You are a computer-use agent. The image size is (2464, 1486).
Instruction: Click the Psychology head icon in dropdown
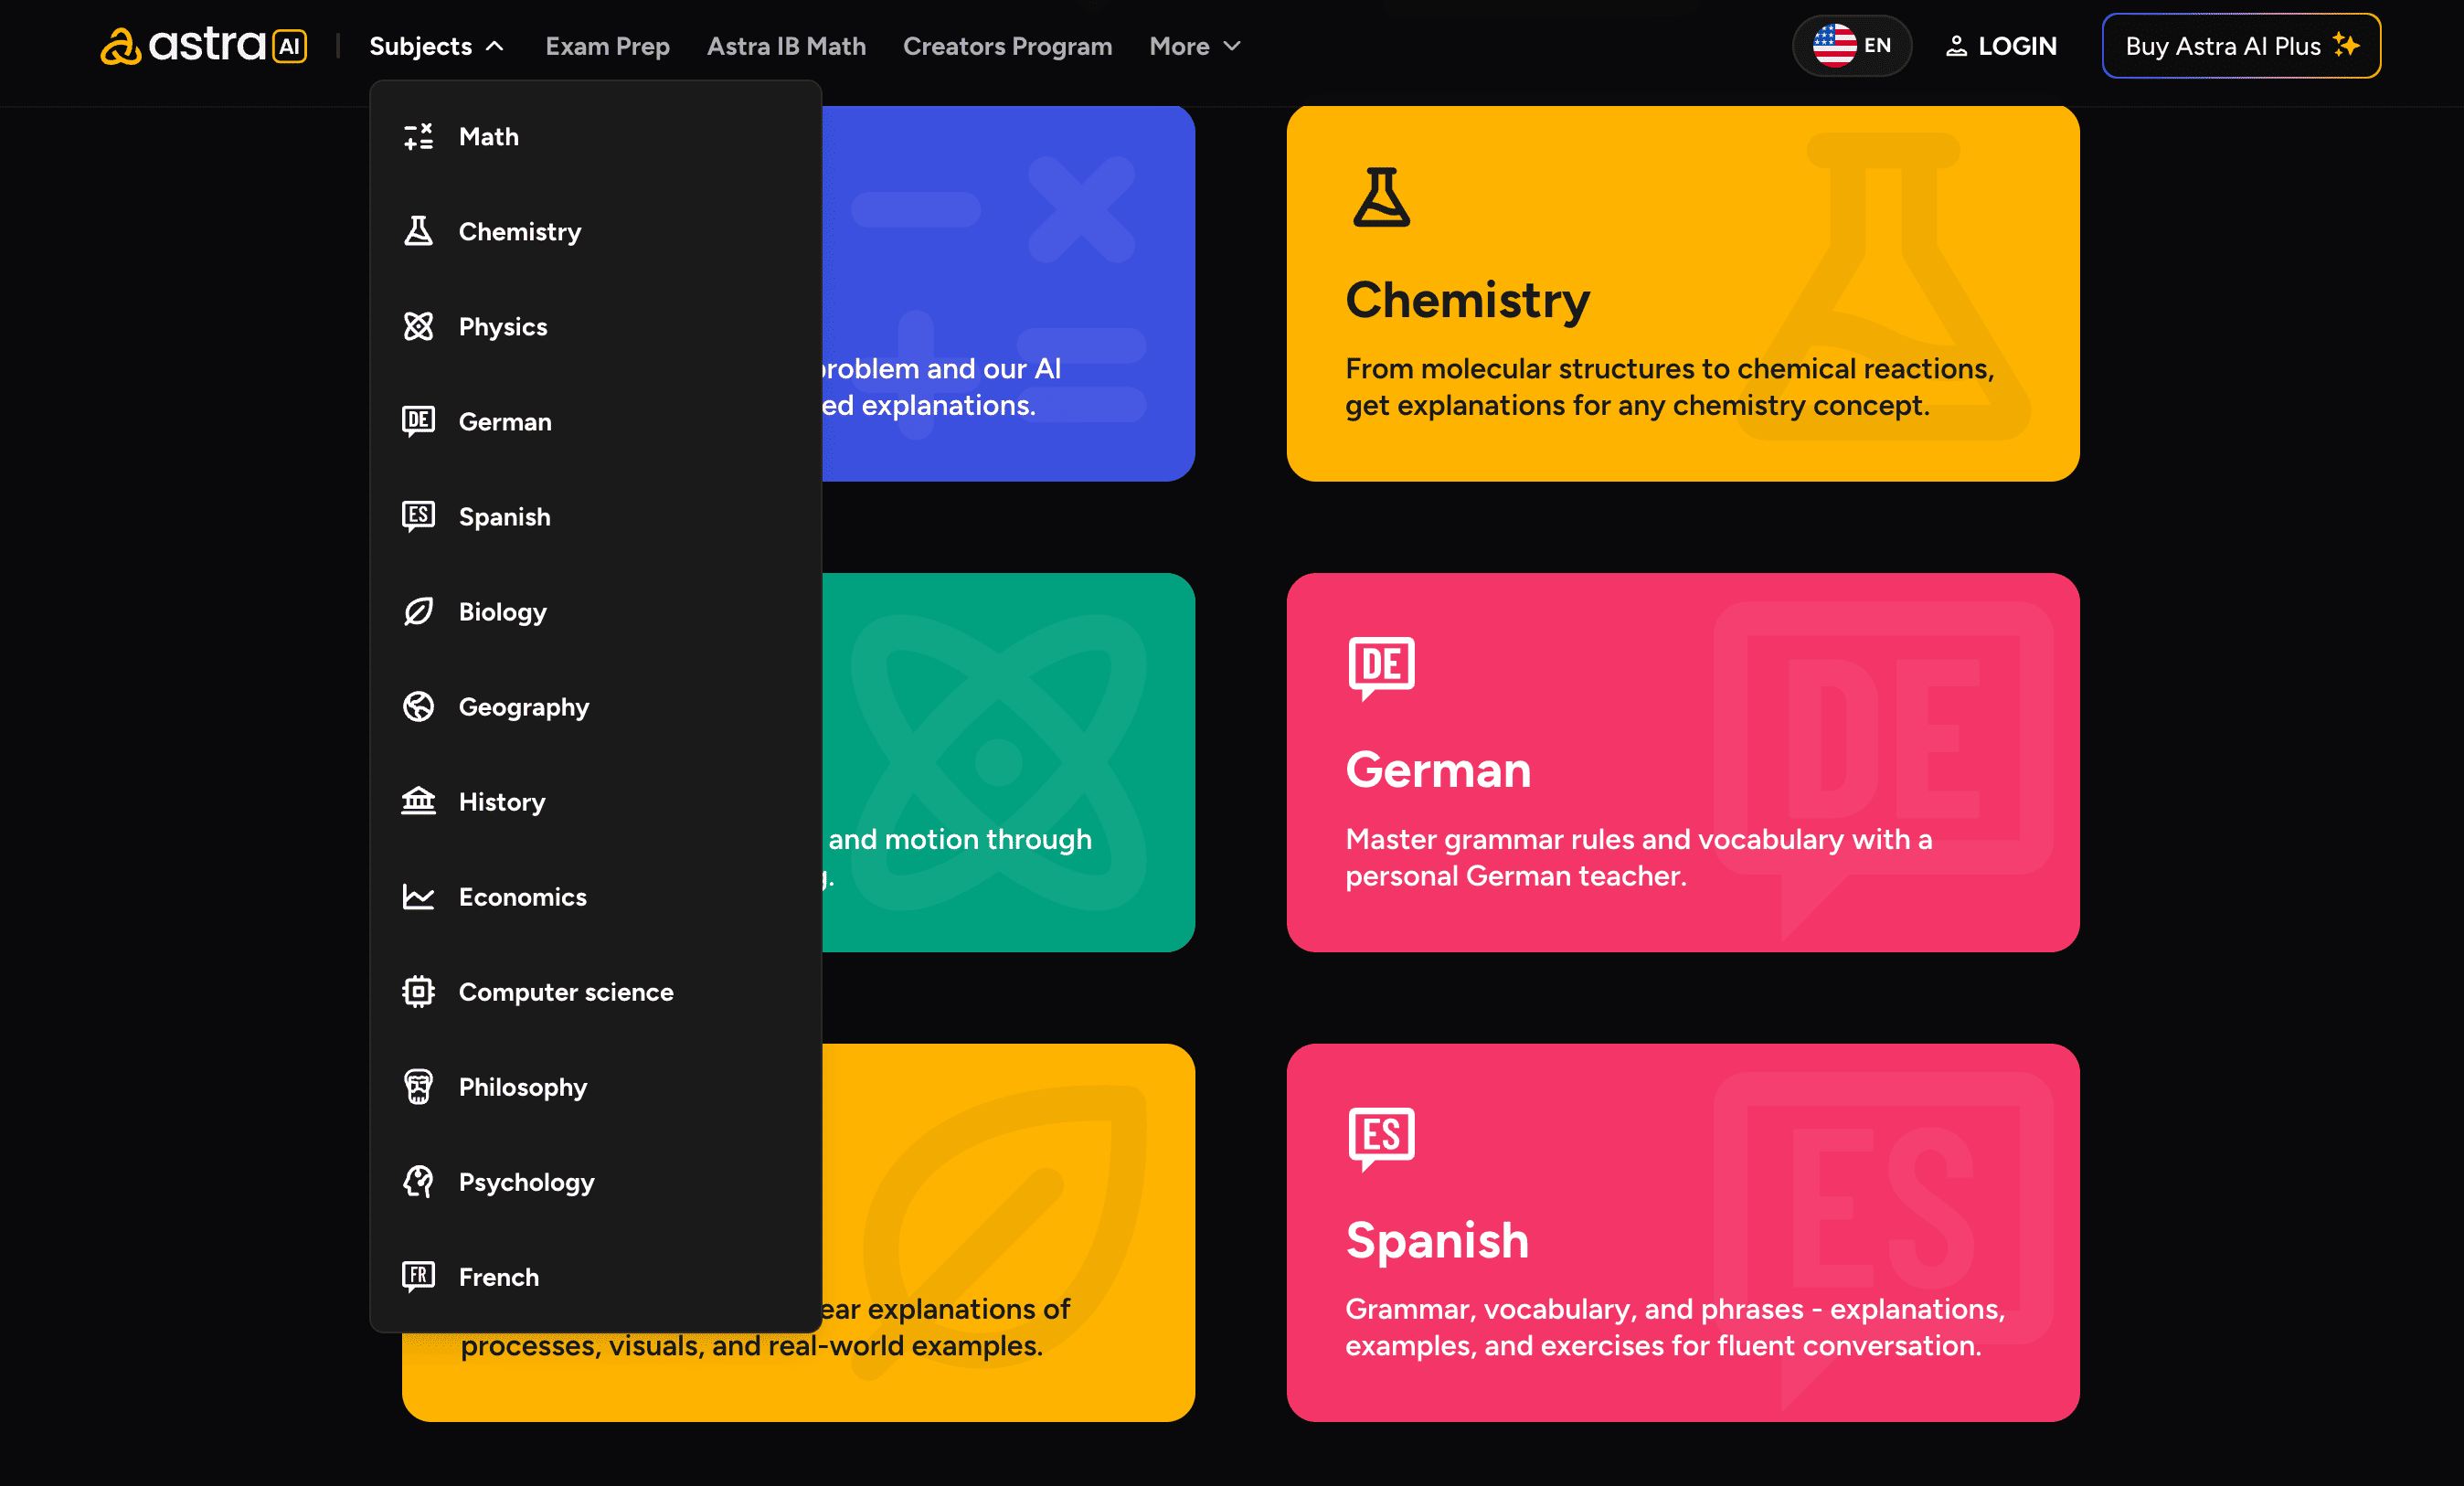pyautogui.click(x=418, y=1182)
